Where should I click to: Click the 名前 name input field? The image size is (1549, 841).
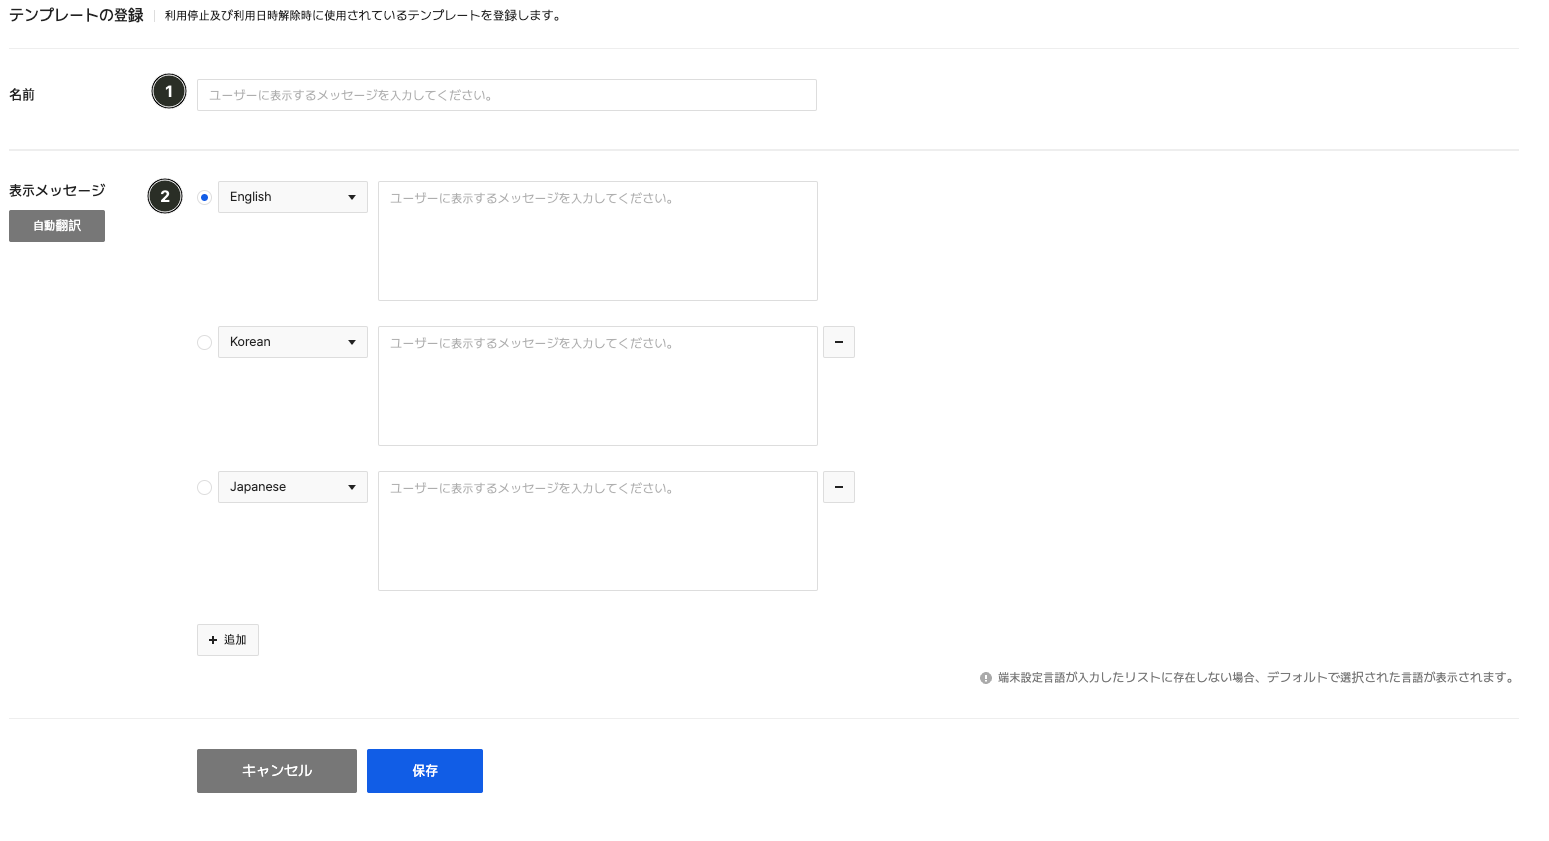pyautogui.click(x=506, y=95)
